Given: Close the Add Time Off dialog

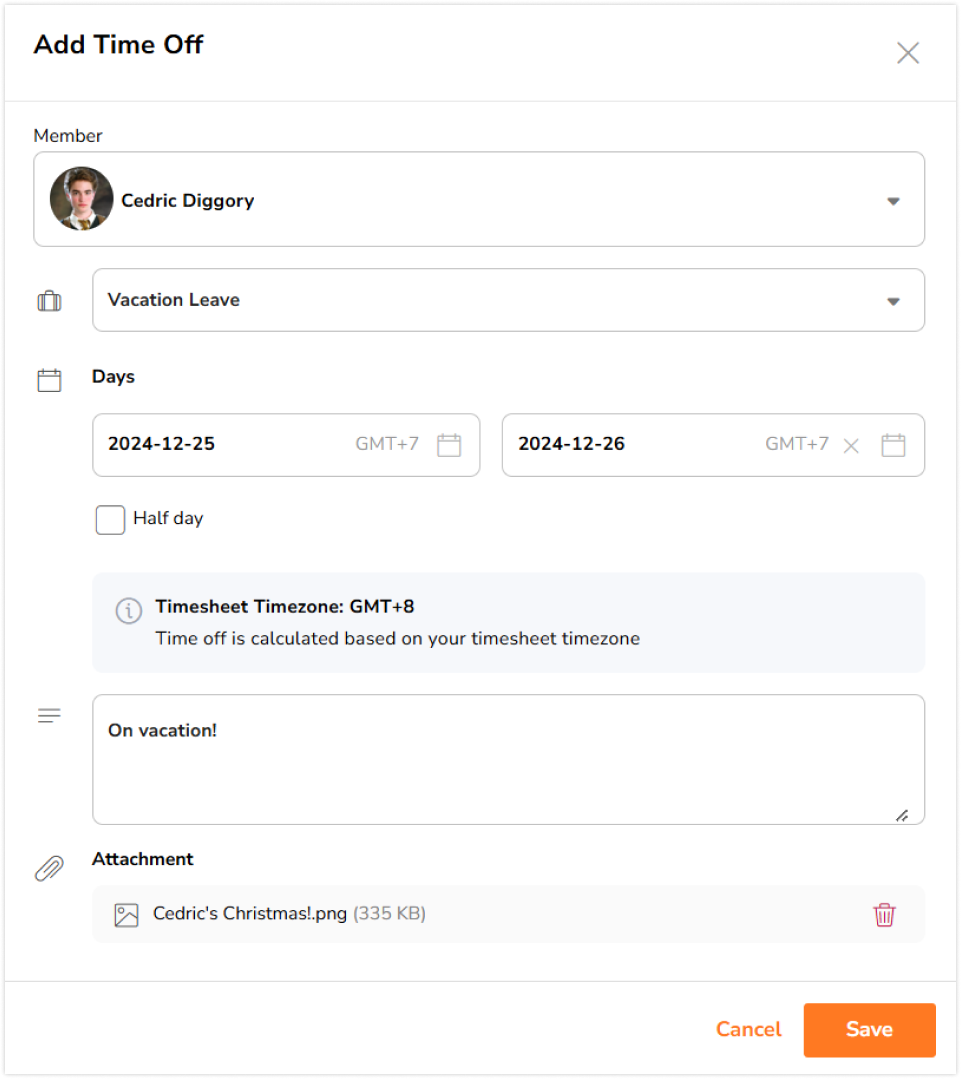Looking at the screenshot, I should [x=907, y=53].
